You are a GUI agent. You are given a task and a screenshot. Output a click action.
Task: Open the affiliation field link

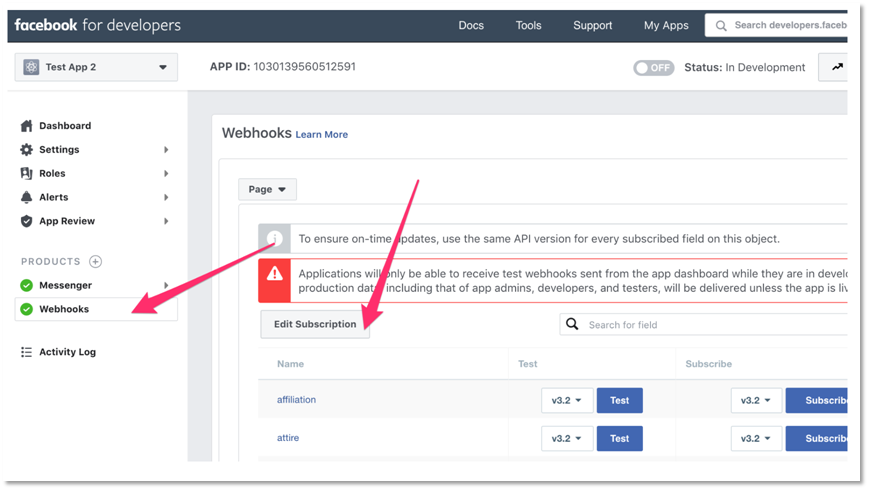[x=296, y=400]
